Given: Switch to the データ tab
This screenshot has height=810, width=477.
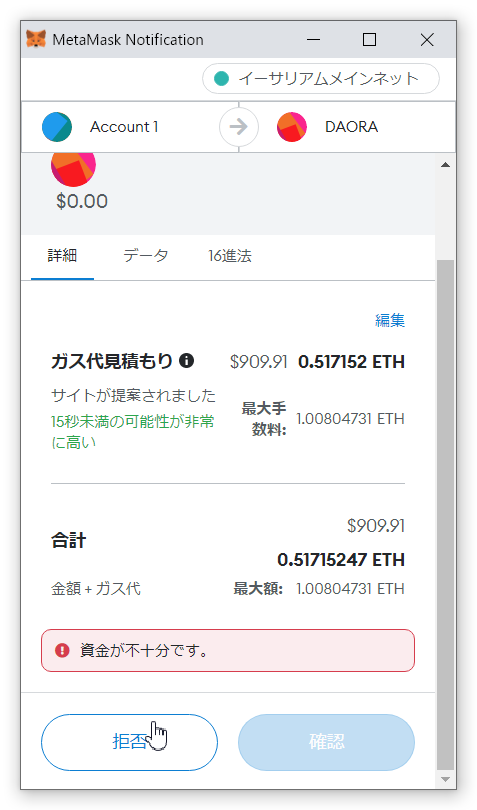Looking at the screenshot, I should click(146, 256).
